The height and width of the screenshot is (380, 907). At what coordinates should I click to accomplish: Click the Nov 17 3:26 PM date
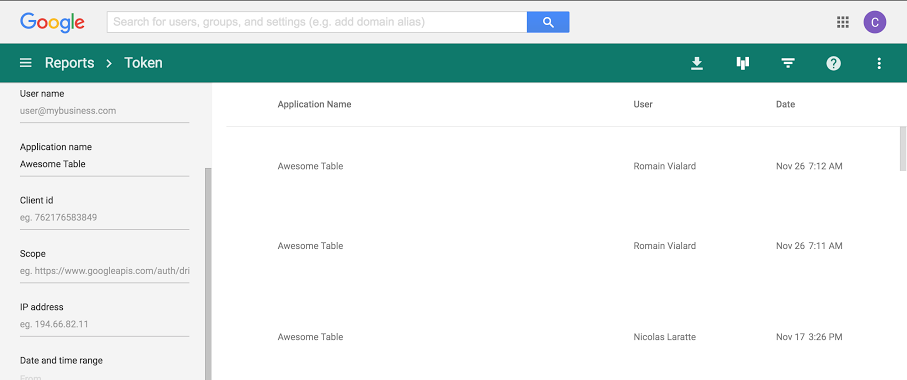(x=809, y=337)
